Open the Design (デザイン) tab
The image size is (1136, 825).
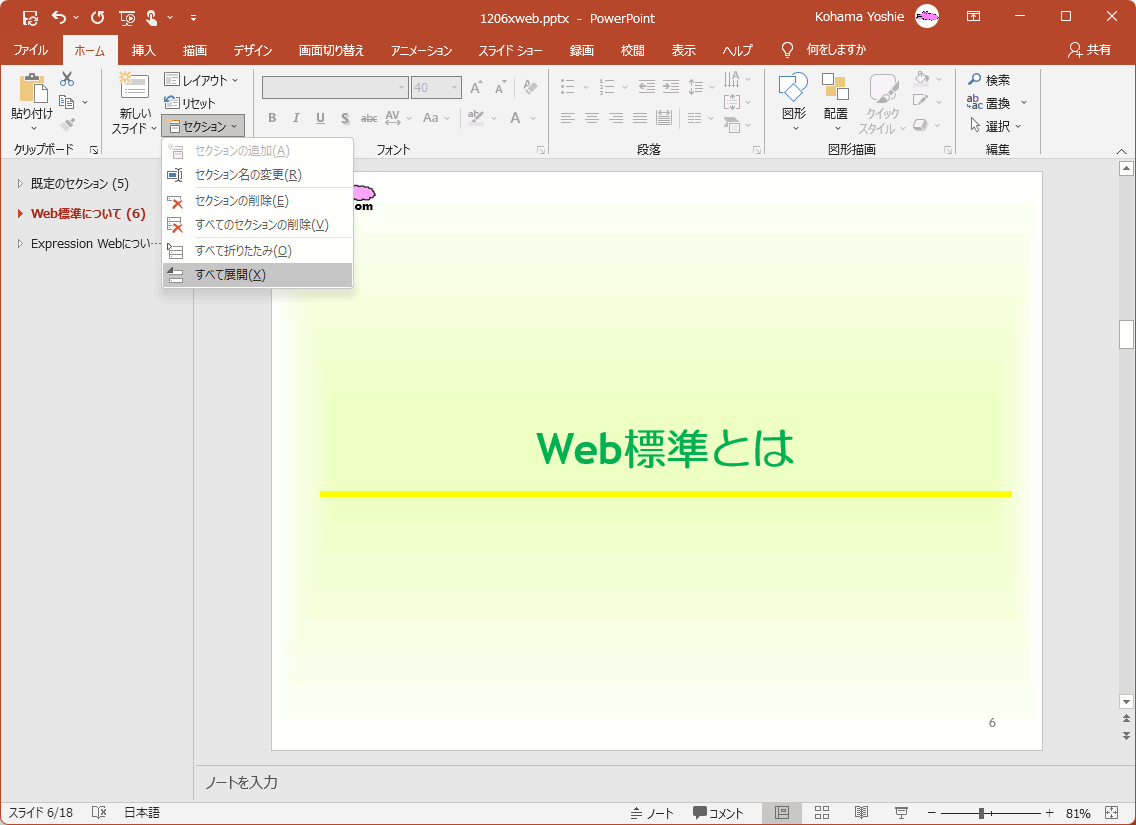pyautogui.click(x=253, y=50)
